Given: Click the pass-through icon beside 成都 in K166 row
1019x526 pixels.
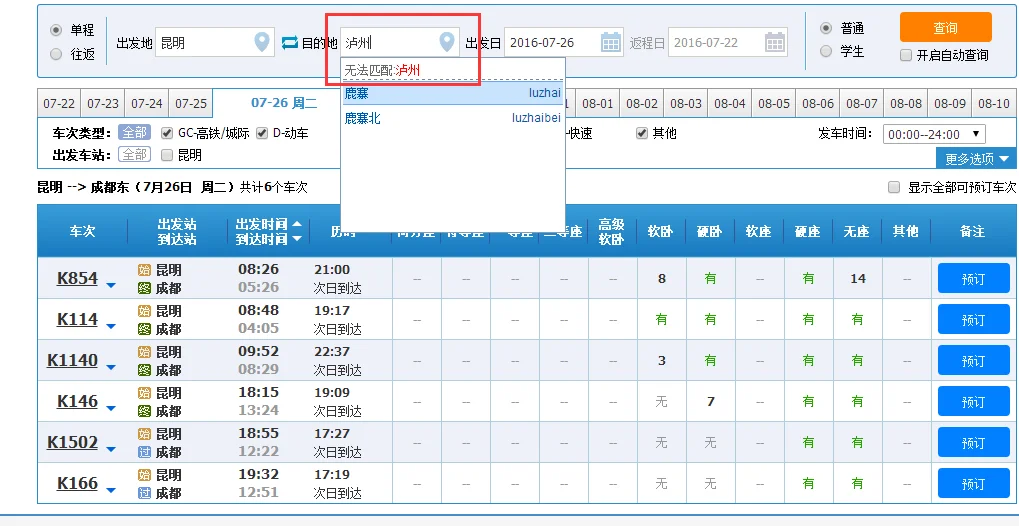Looking at the screenshot, I should (144, 493).
